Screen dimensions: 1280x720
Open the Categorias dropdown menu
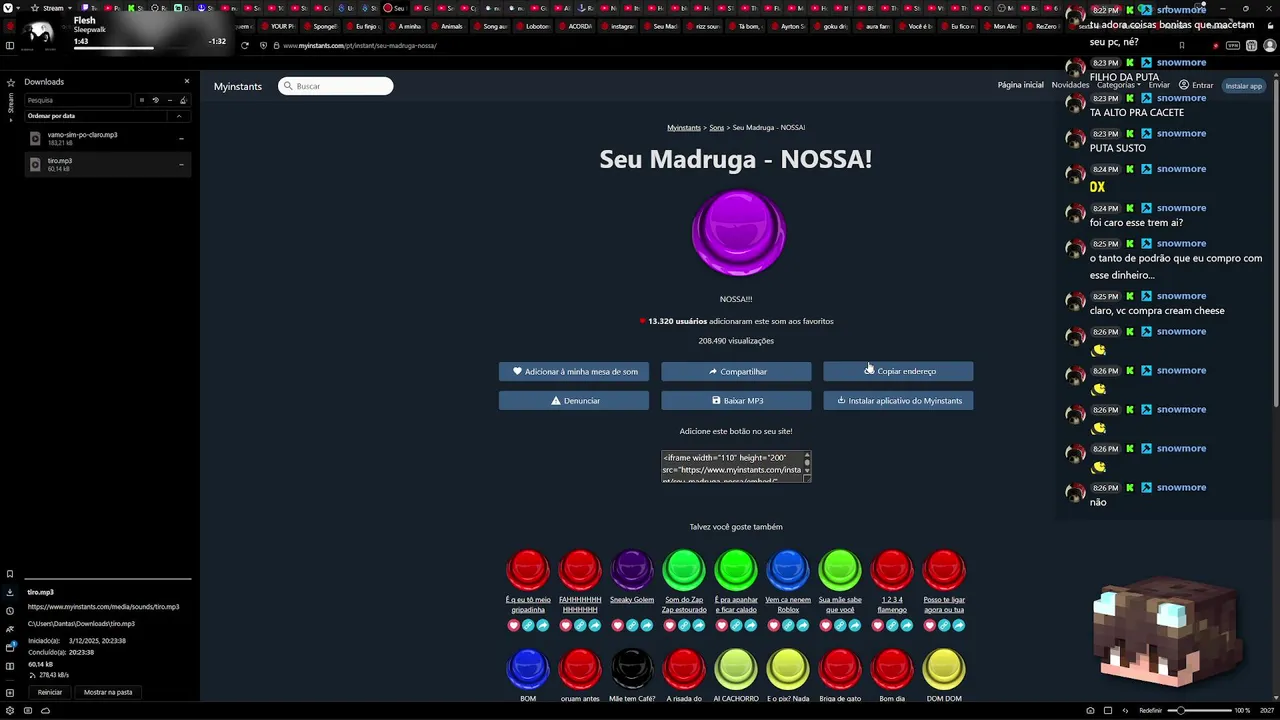1118,85
